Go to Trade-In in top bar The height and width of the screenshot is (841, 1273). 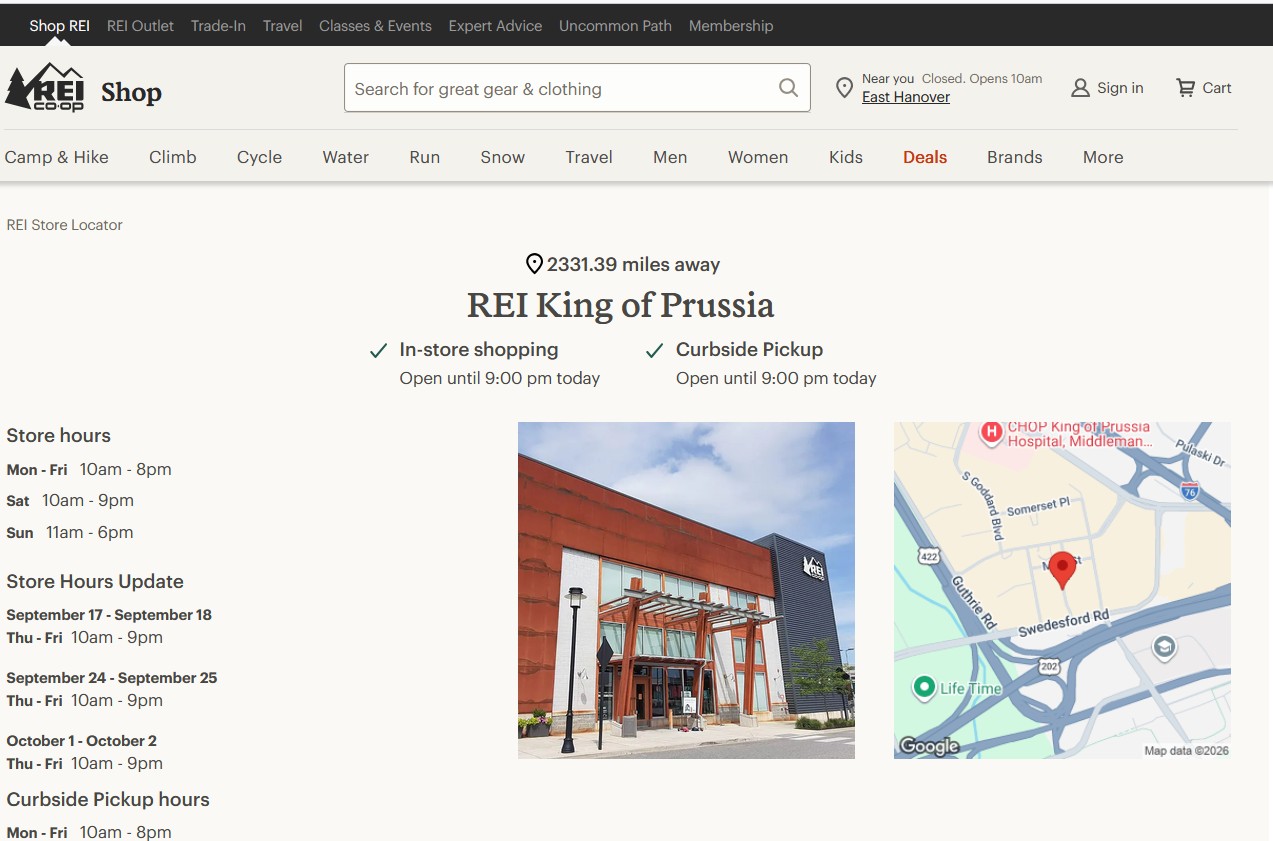click(218, 26)
